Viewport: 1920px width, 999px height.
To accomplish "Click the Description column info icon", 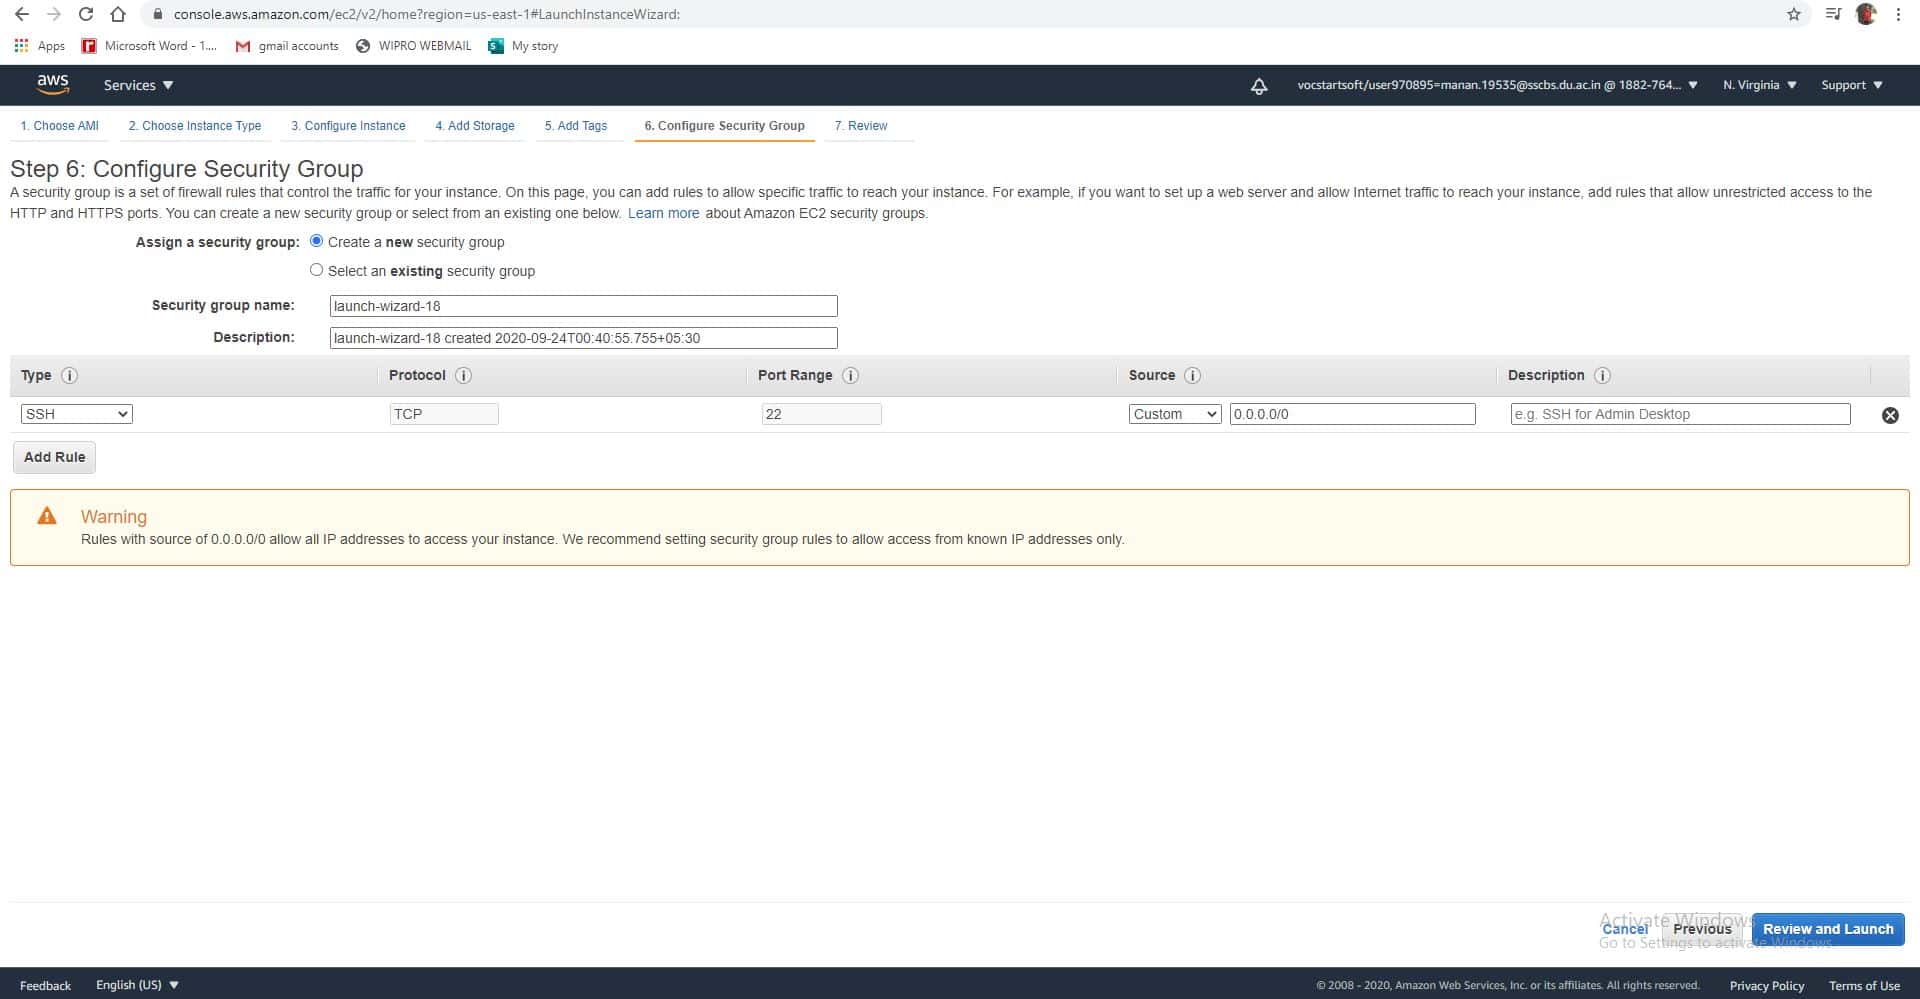I will coord(1602,376).
